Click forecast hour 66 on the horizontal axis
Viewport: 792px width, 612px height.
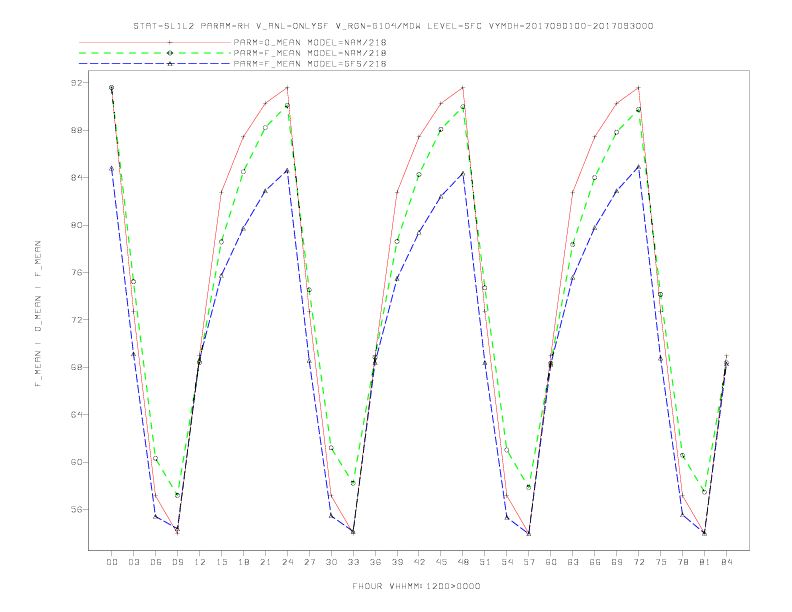click(x=595, y=562)
